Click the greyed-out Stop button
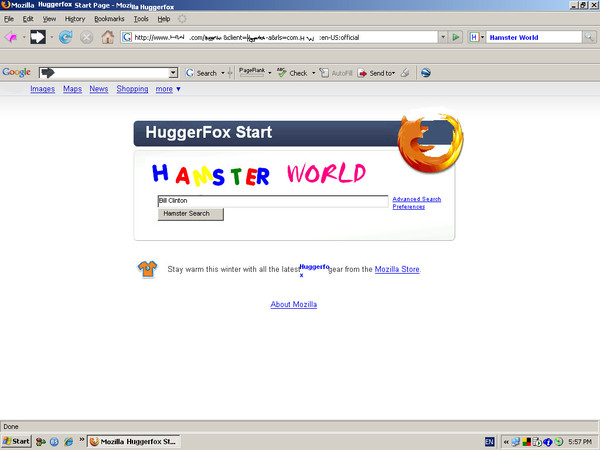The image size is (600, 450). pyautogui.click(x=86, y=38)
